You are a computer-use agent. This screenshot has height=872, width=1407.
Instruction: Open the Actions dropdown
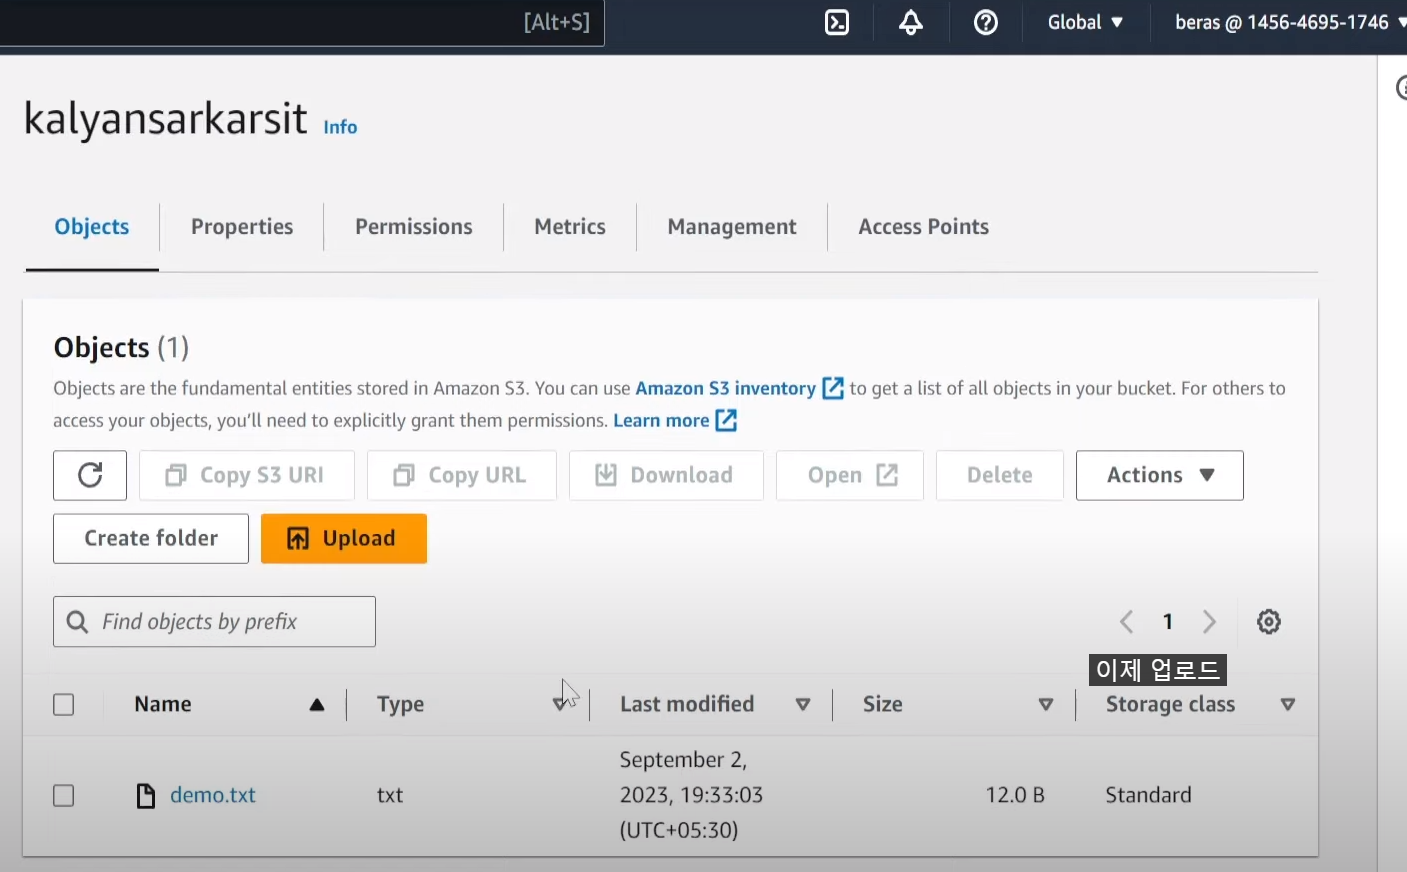point(1160,475)
